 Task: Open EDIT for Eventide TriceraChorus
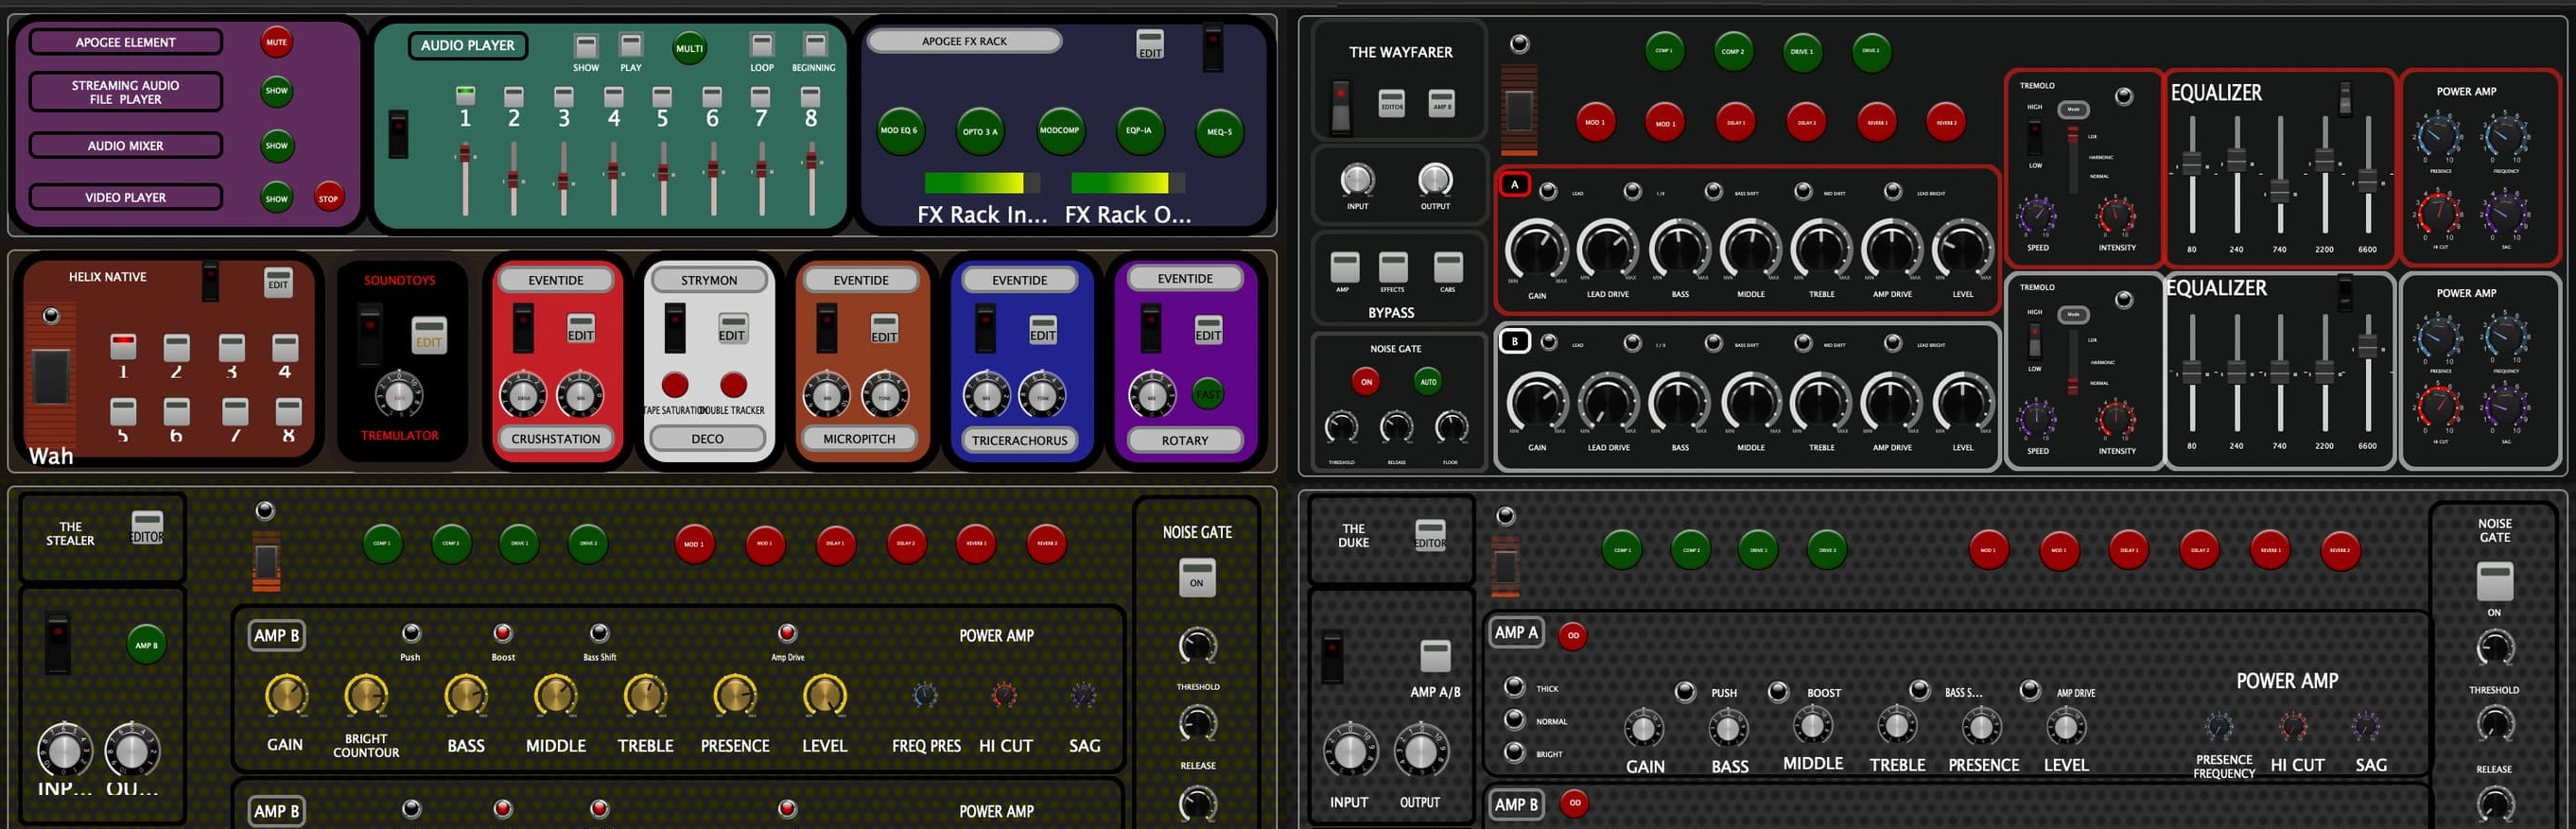tap(1042, 330)
